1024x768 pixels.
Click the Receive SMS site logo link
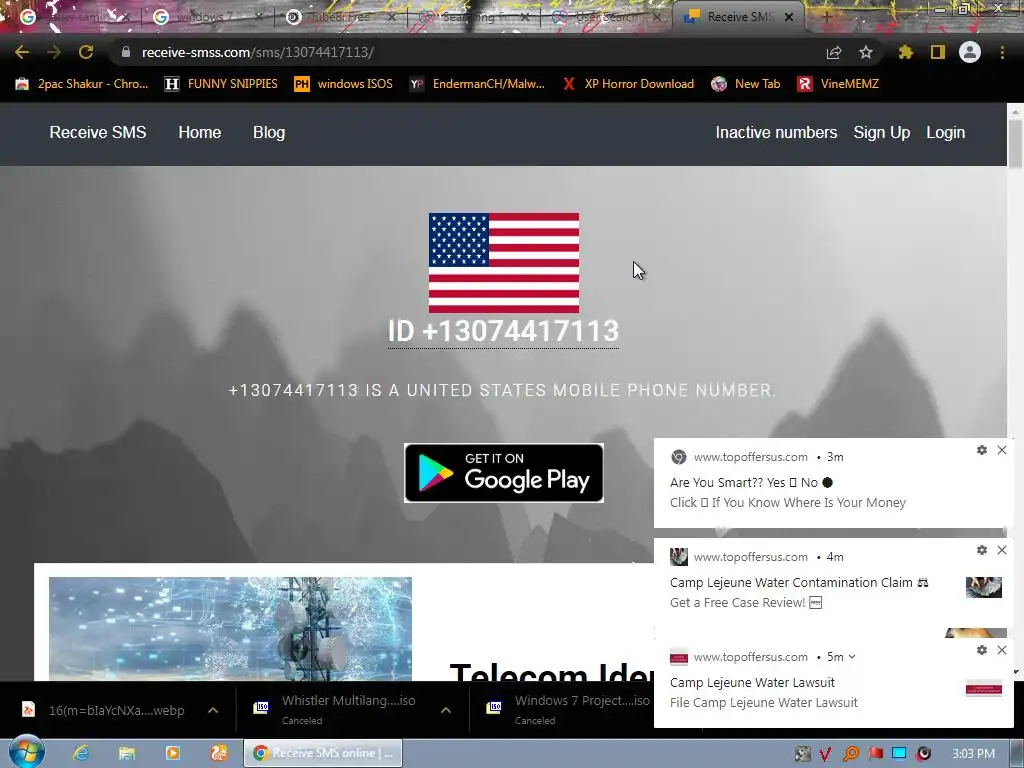(98, 133)
